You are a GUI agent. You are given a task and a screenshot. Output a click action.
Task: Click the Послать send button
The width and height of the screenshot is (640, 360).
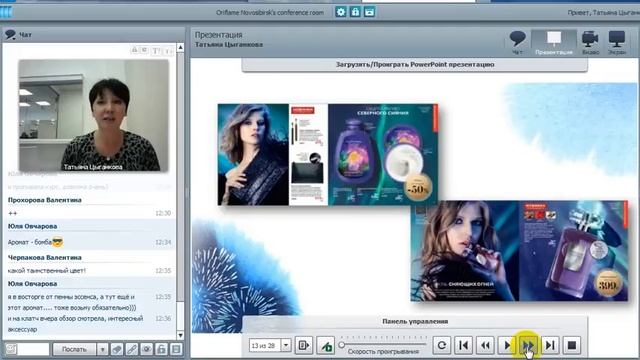[x=74, y=349]
